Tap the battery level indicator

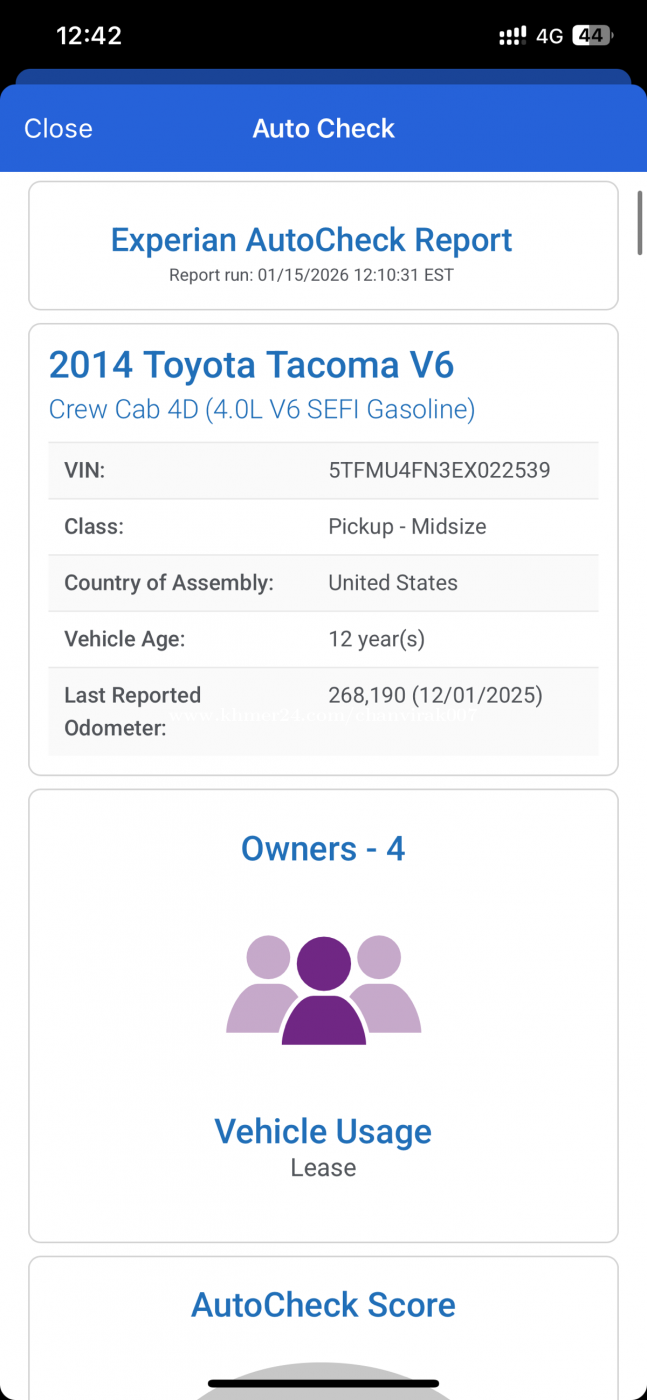(592, 36)
